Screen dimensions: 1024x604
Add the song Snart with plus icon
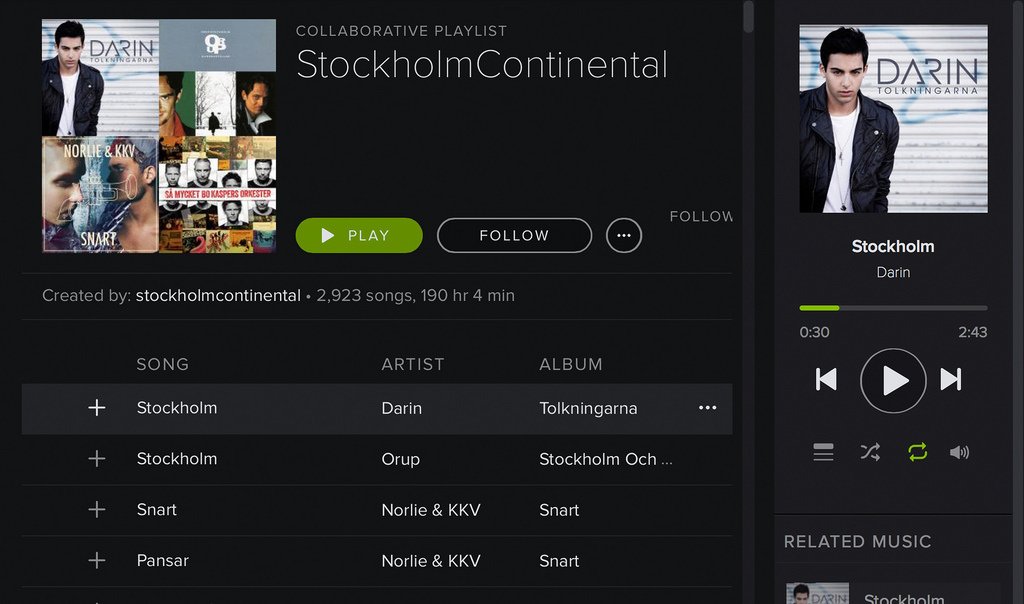tap(97, 510)
